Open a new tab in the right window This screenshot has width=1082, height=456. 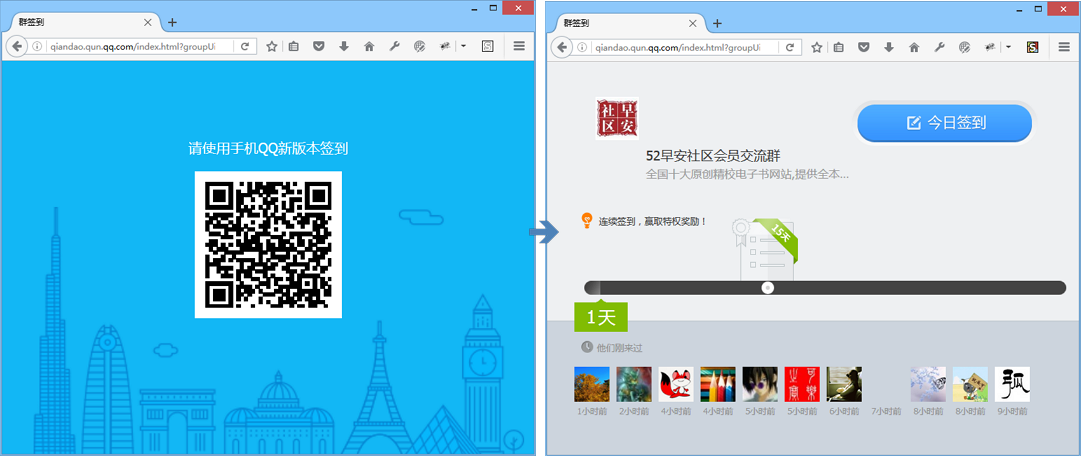pyautogui.click(x=717, y=23)
